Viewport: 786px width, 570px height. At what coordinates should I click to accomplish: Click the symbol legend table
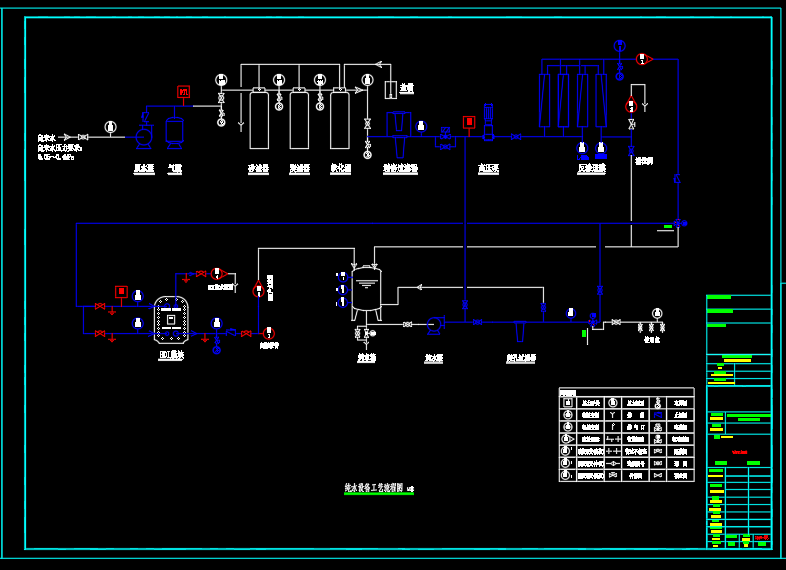[x=626, y=435]
